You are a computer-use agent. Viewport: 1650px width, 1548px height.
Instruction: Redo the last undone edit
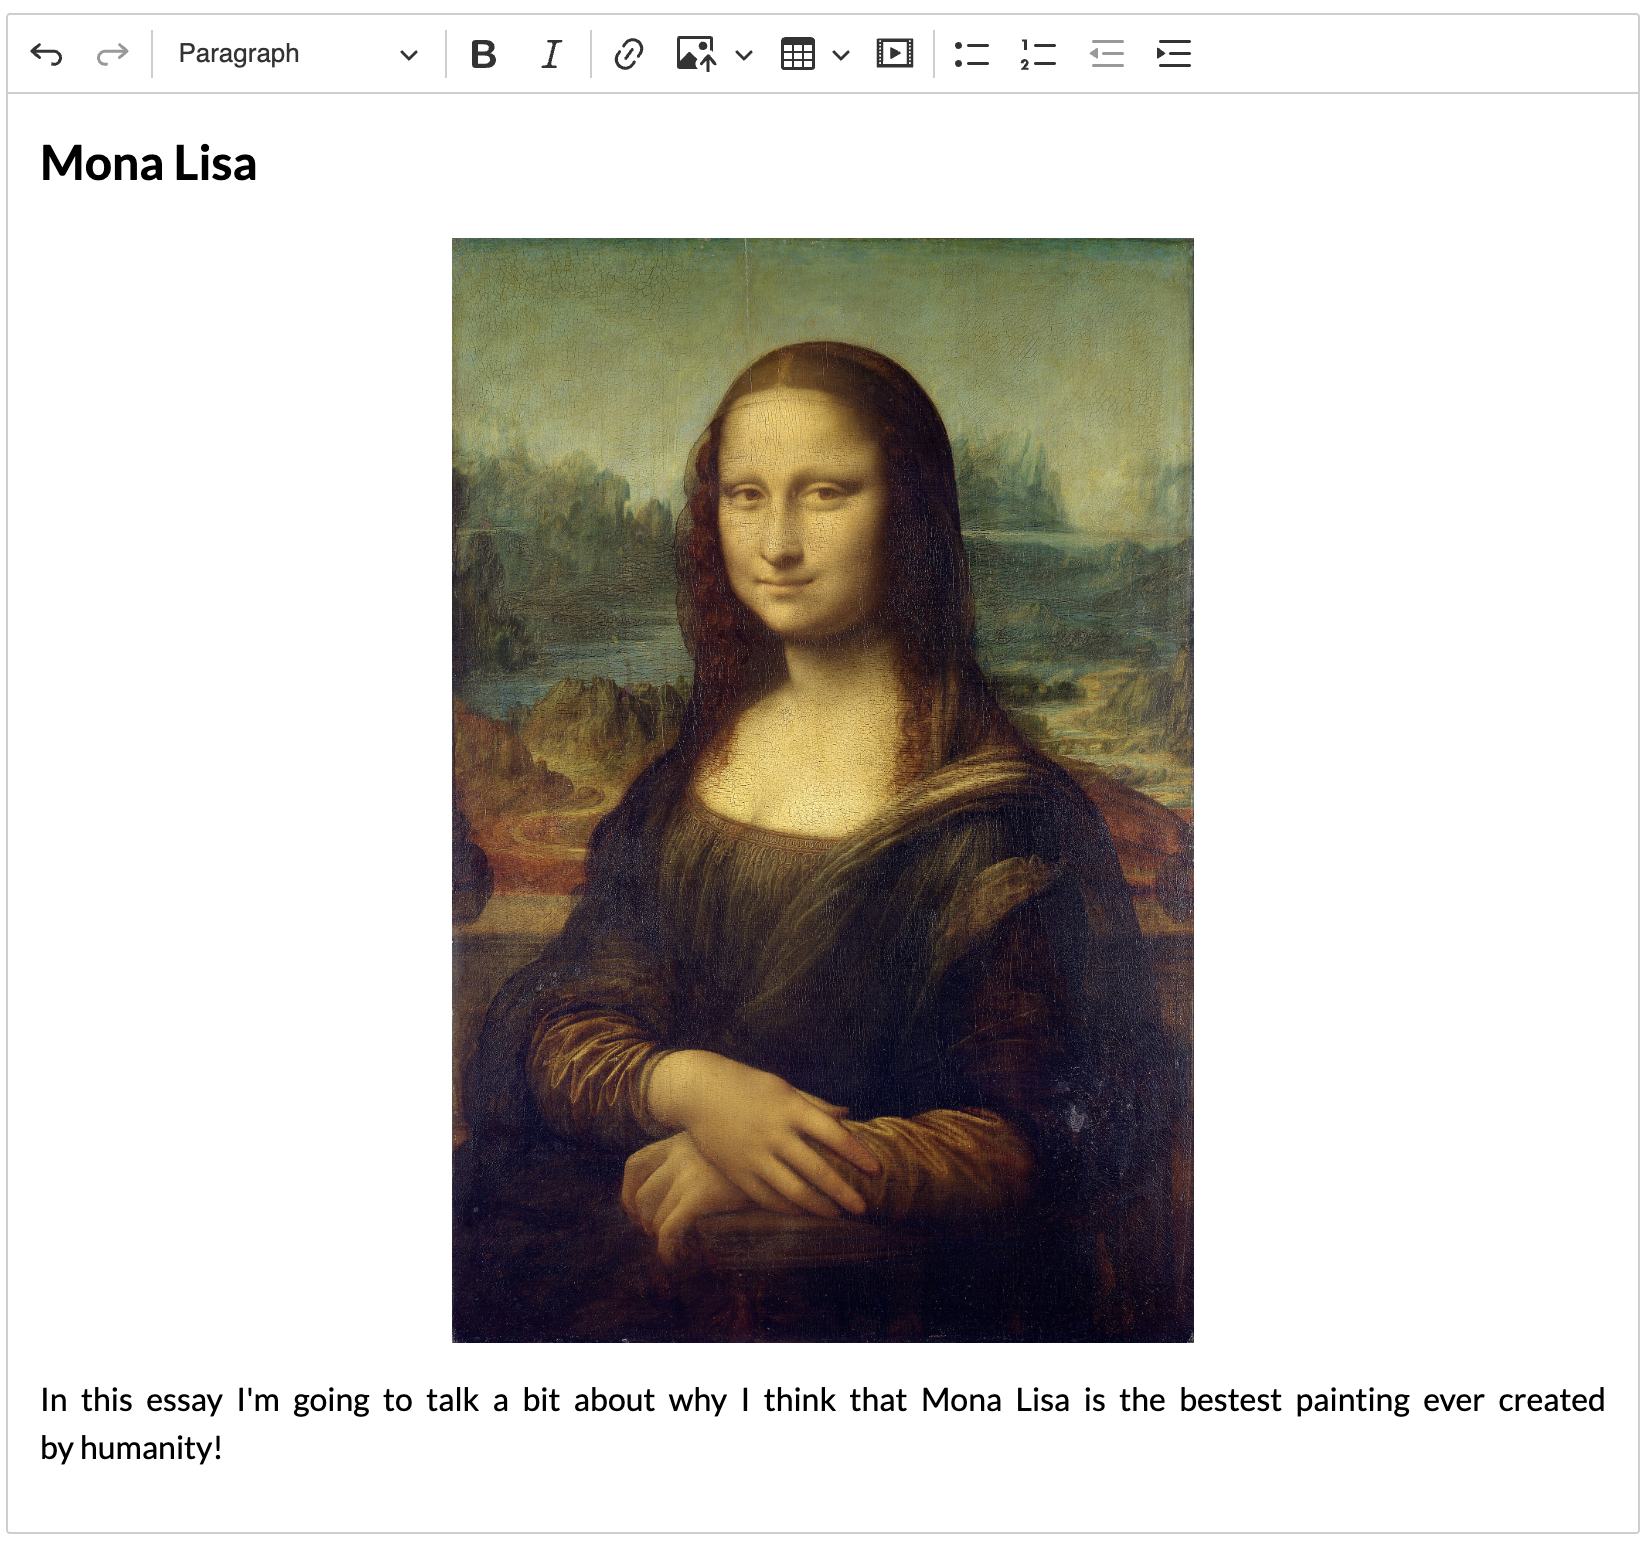coord(112,54)
